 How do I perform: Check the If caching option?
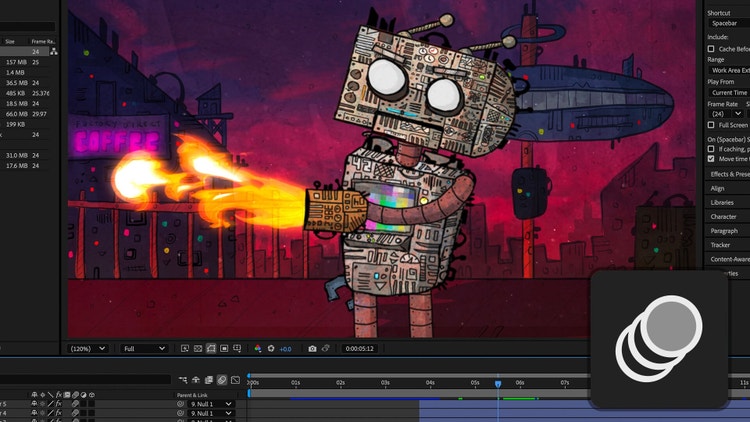(711, 149)
